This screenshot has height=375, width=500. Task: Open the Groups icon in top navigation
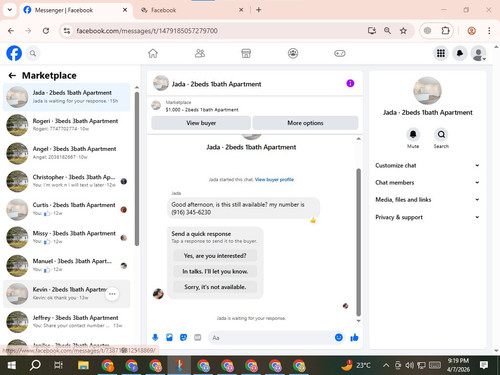coord(293,53)
